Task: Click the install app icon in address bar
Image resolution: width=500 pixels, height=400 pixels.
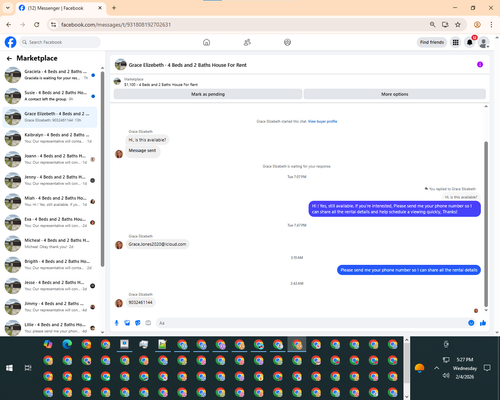Action: (x=445, y=25)
